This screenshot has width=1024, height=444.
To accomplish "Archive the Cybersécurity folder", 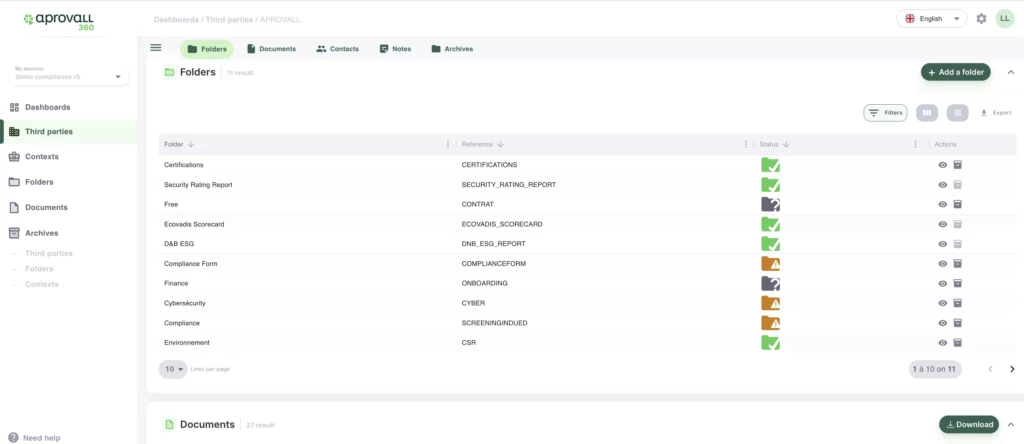I will 957,303.
